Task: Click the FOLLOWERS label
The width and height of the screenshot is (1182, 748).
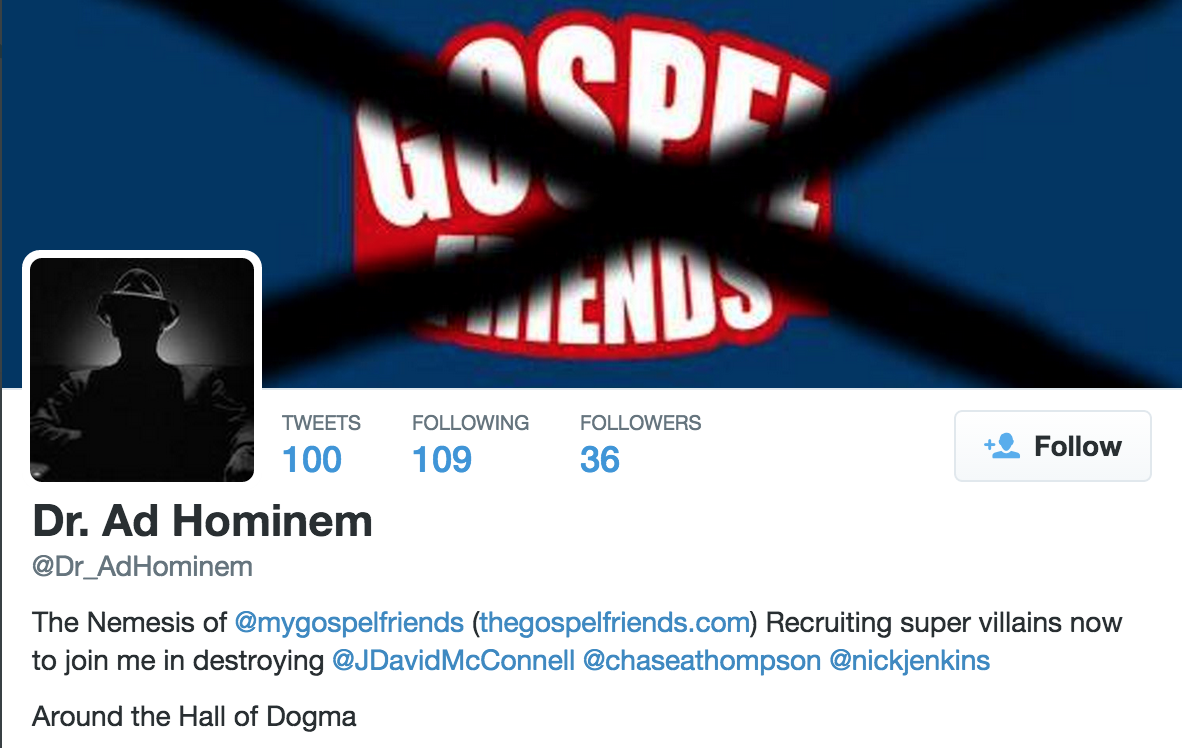Action: coord(640,423)
